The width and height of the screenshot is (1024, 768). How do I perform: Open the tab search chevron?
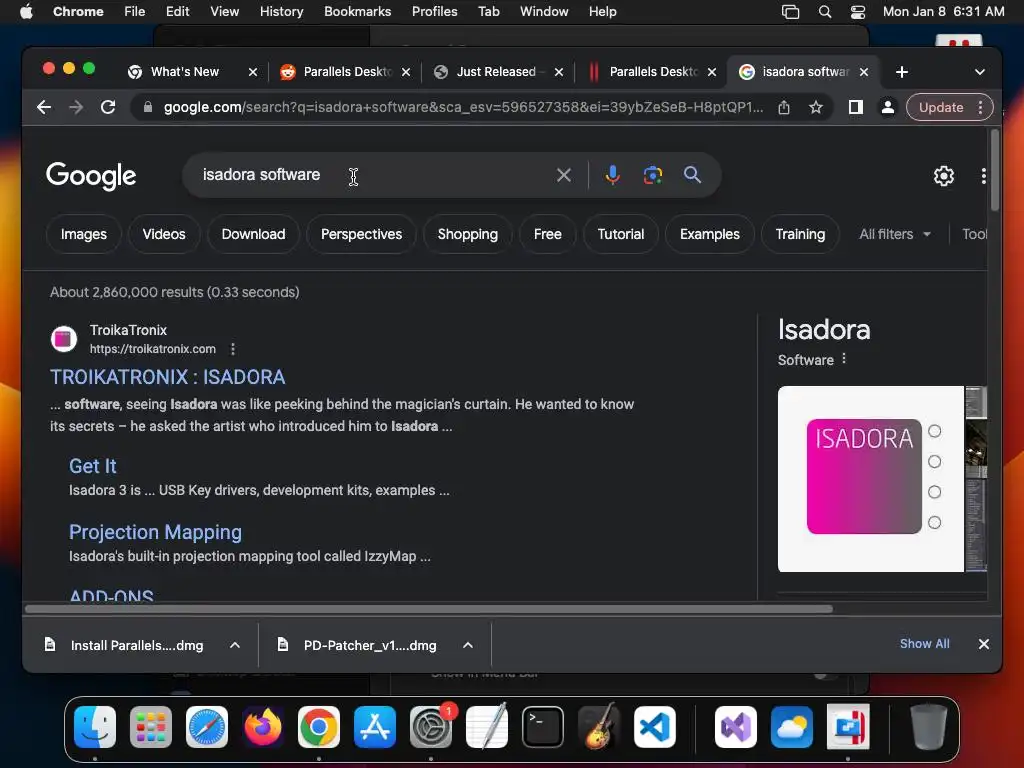pos(980,72)
